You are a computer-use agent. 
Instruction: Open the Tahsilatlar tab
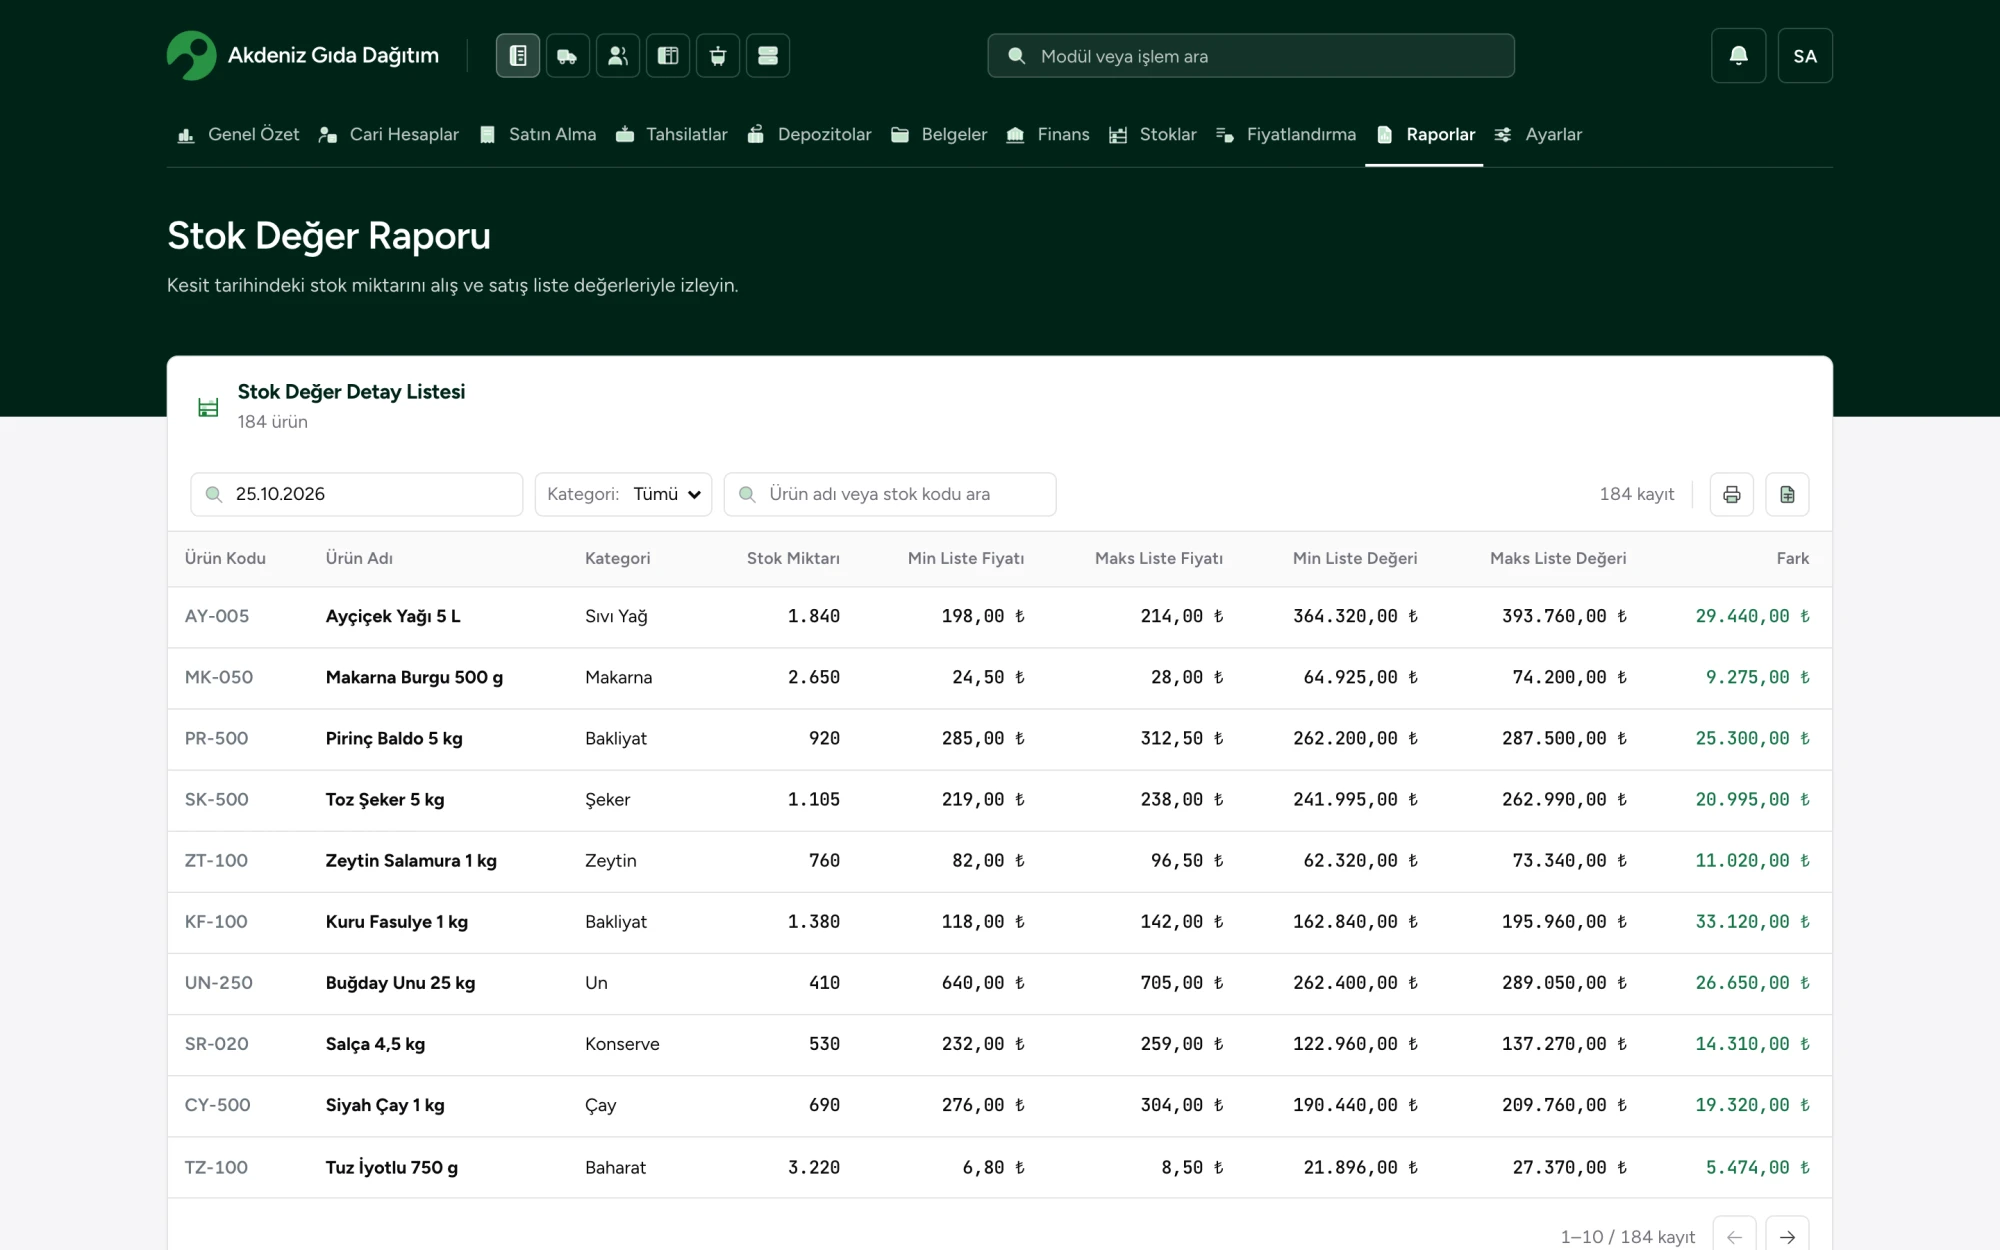click(672, 134)
